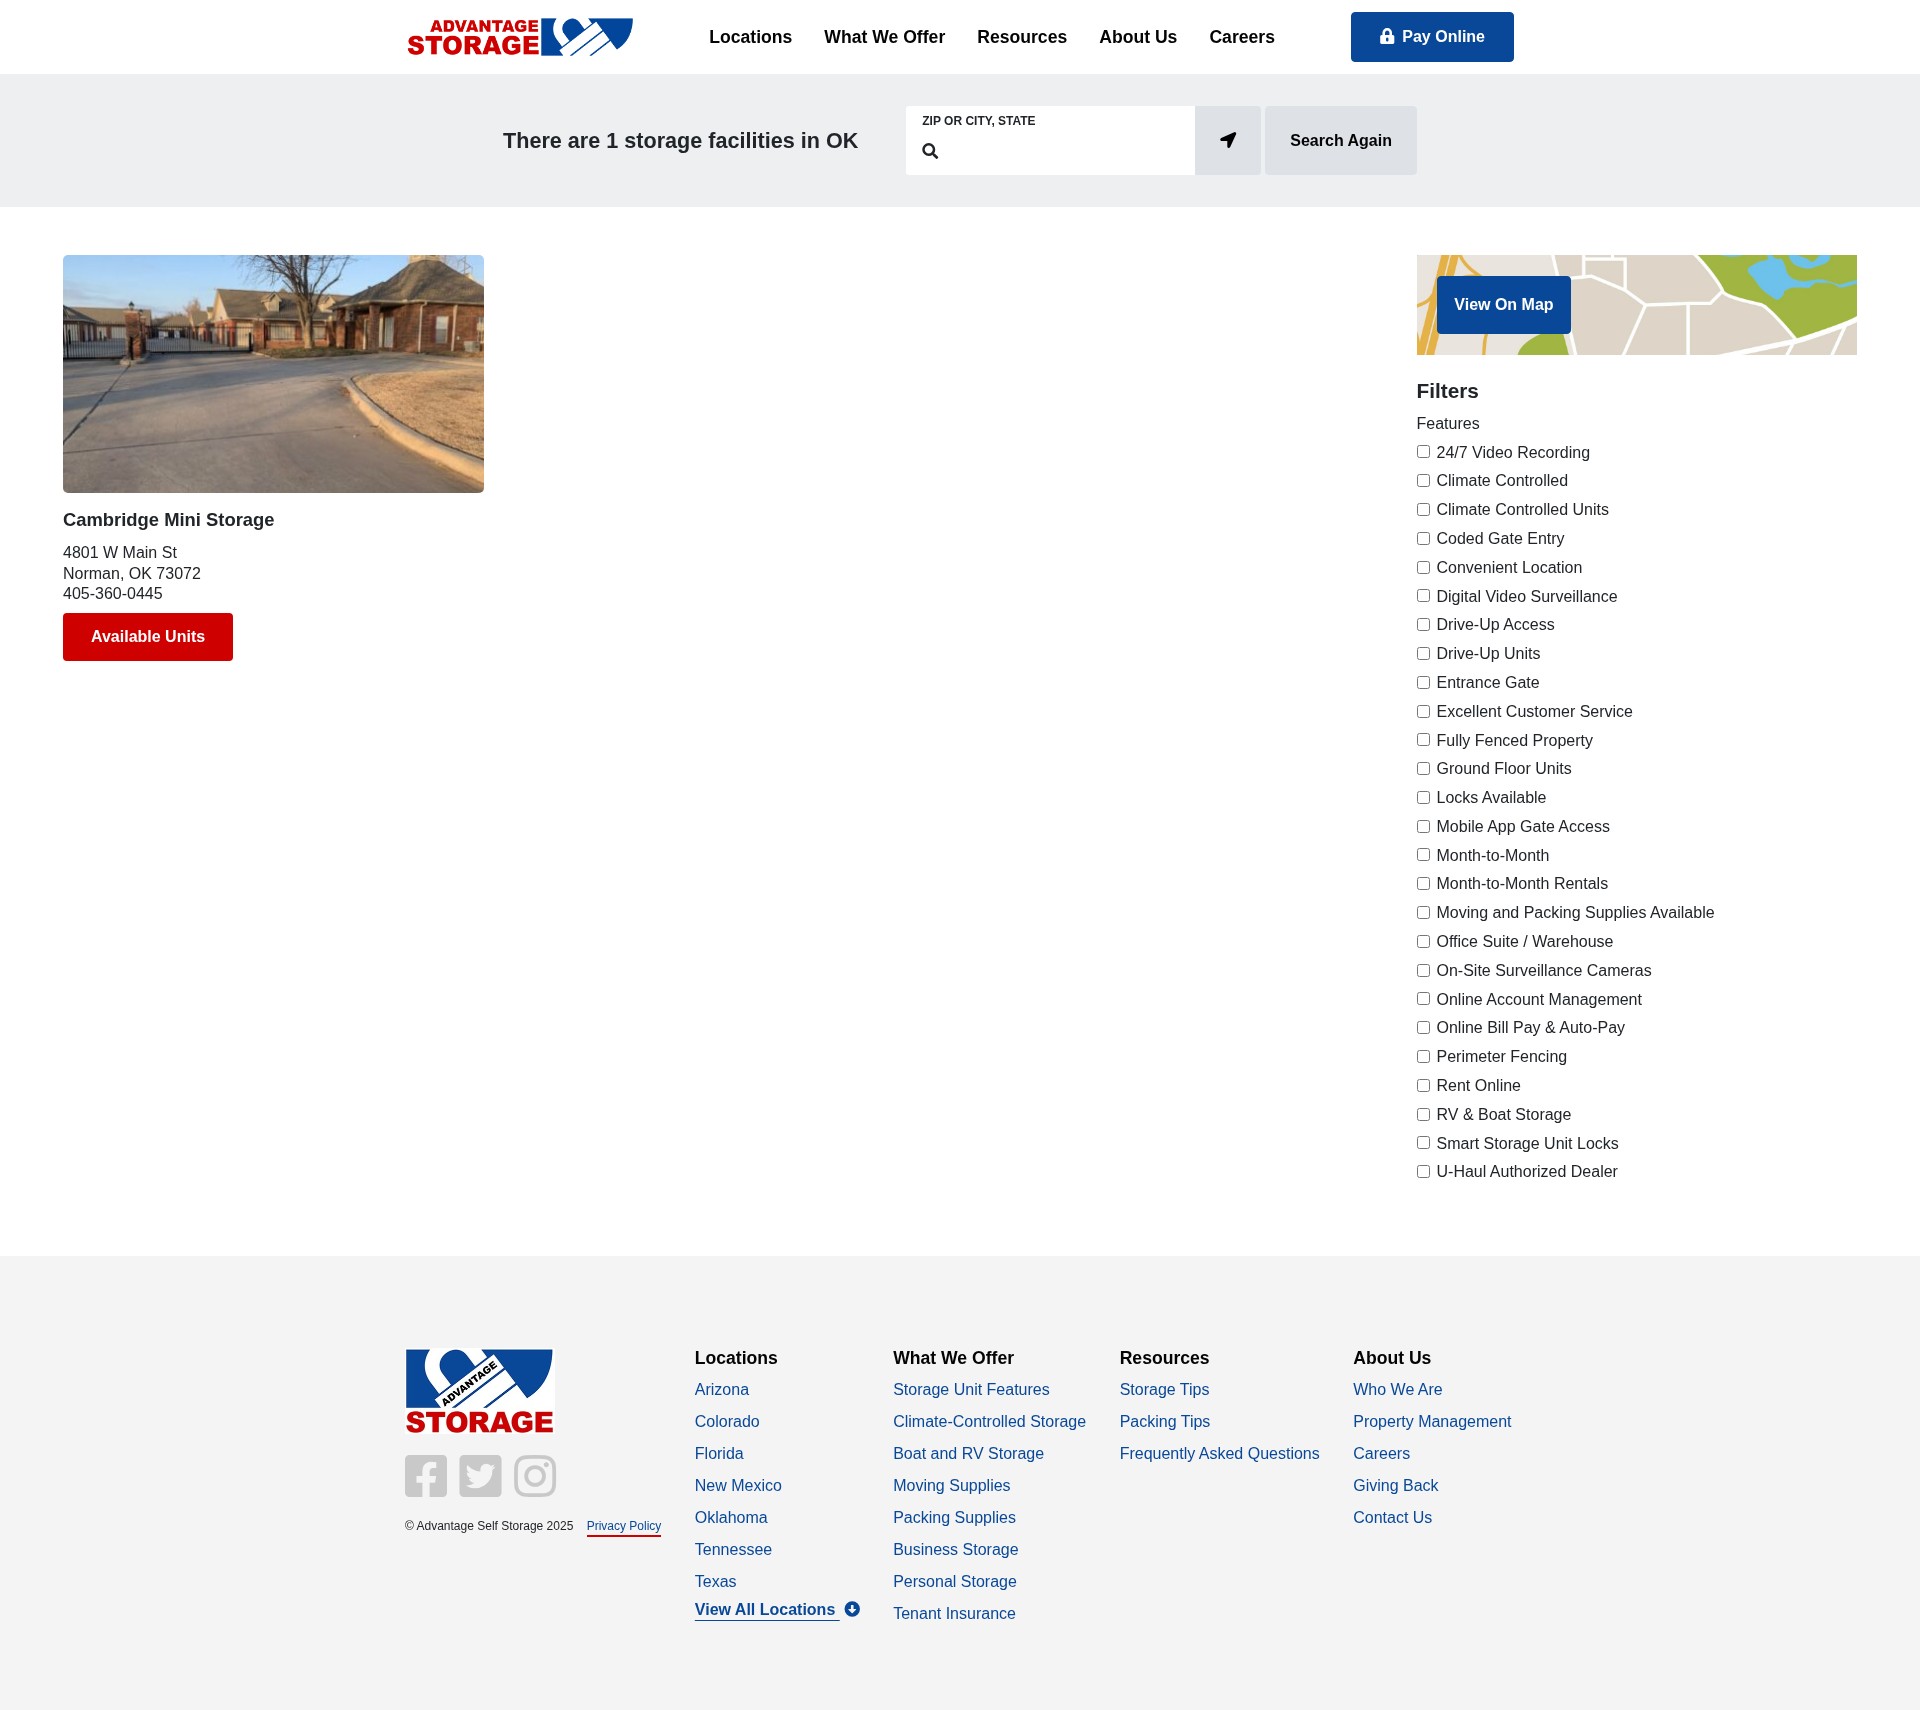Check Ground Floor Units

pos(1423,769)
